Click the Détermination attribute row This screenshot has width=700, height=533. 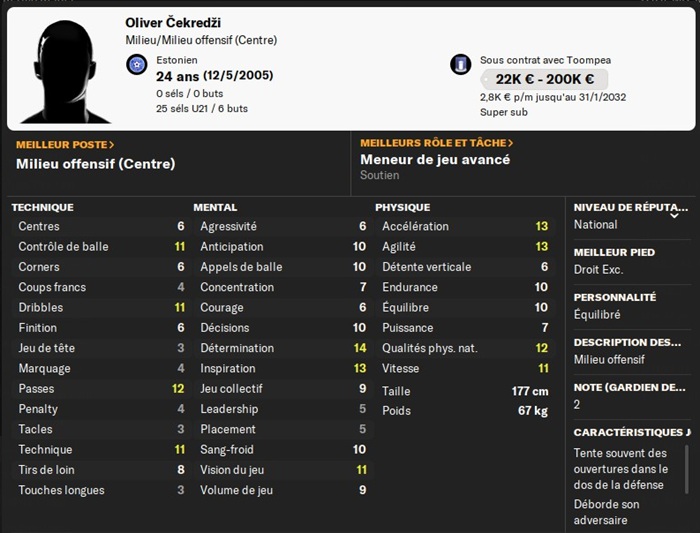point(283,348)
